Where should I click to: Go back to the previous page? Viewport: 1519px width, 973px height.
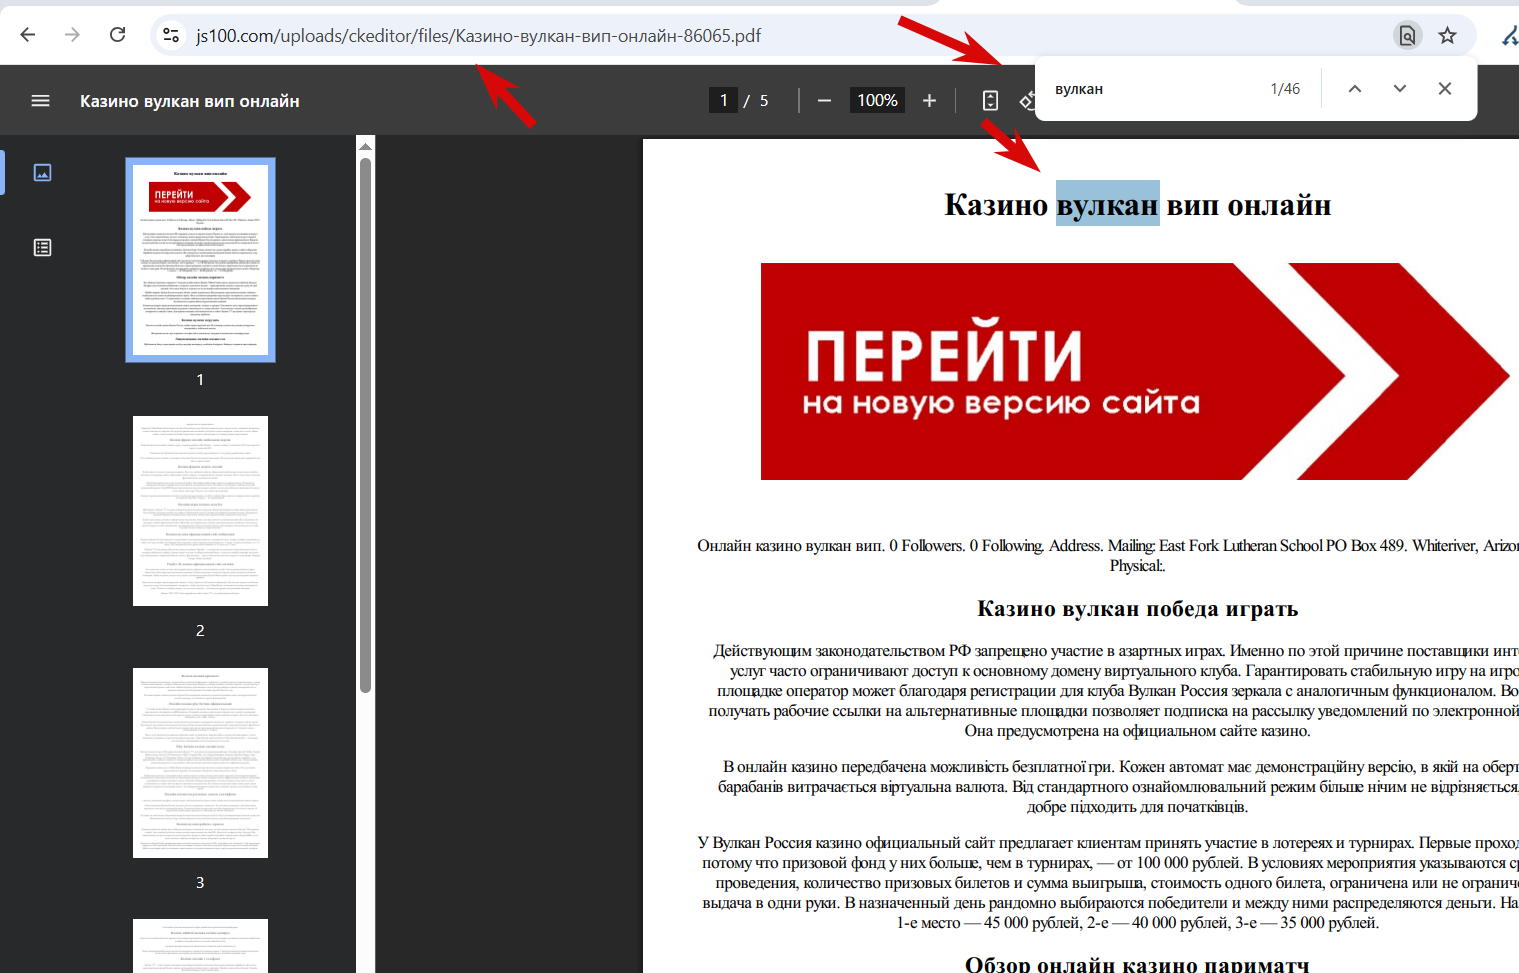click(28, 35)
